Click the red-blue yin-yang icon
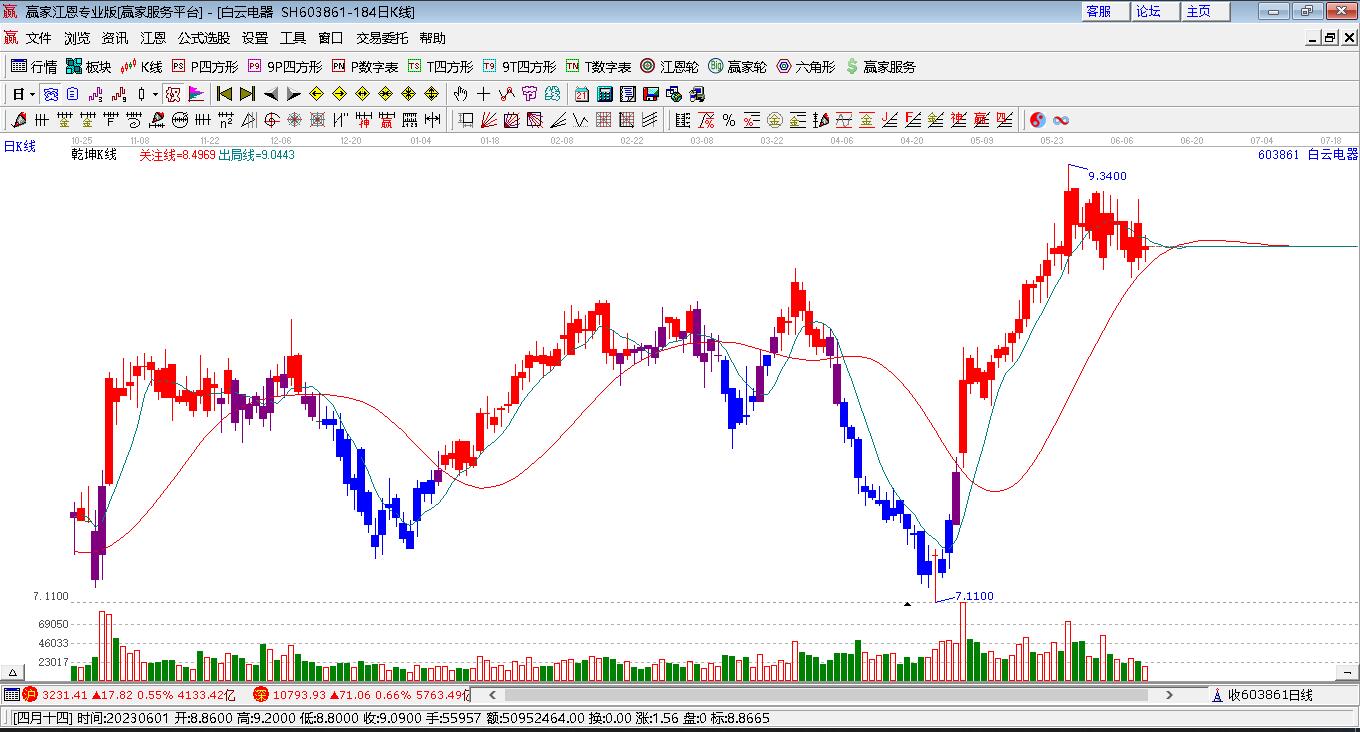 pyautogui.click(x=1038, y=120)
